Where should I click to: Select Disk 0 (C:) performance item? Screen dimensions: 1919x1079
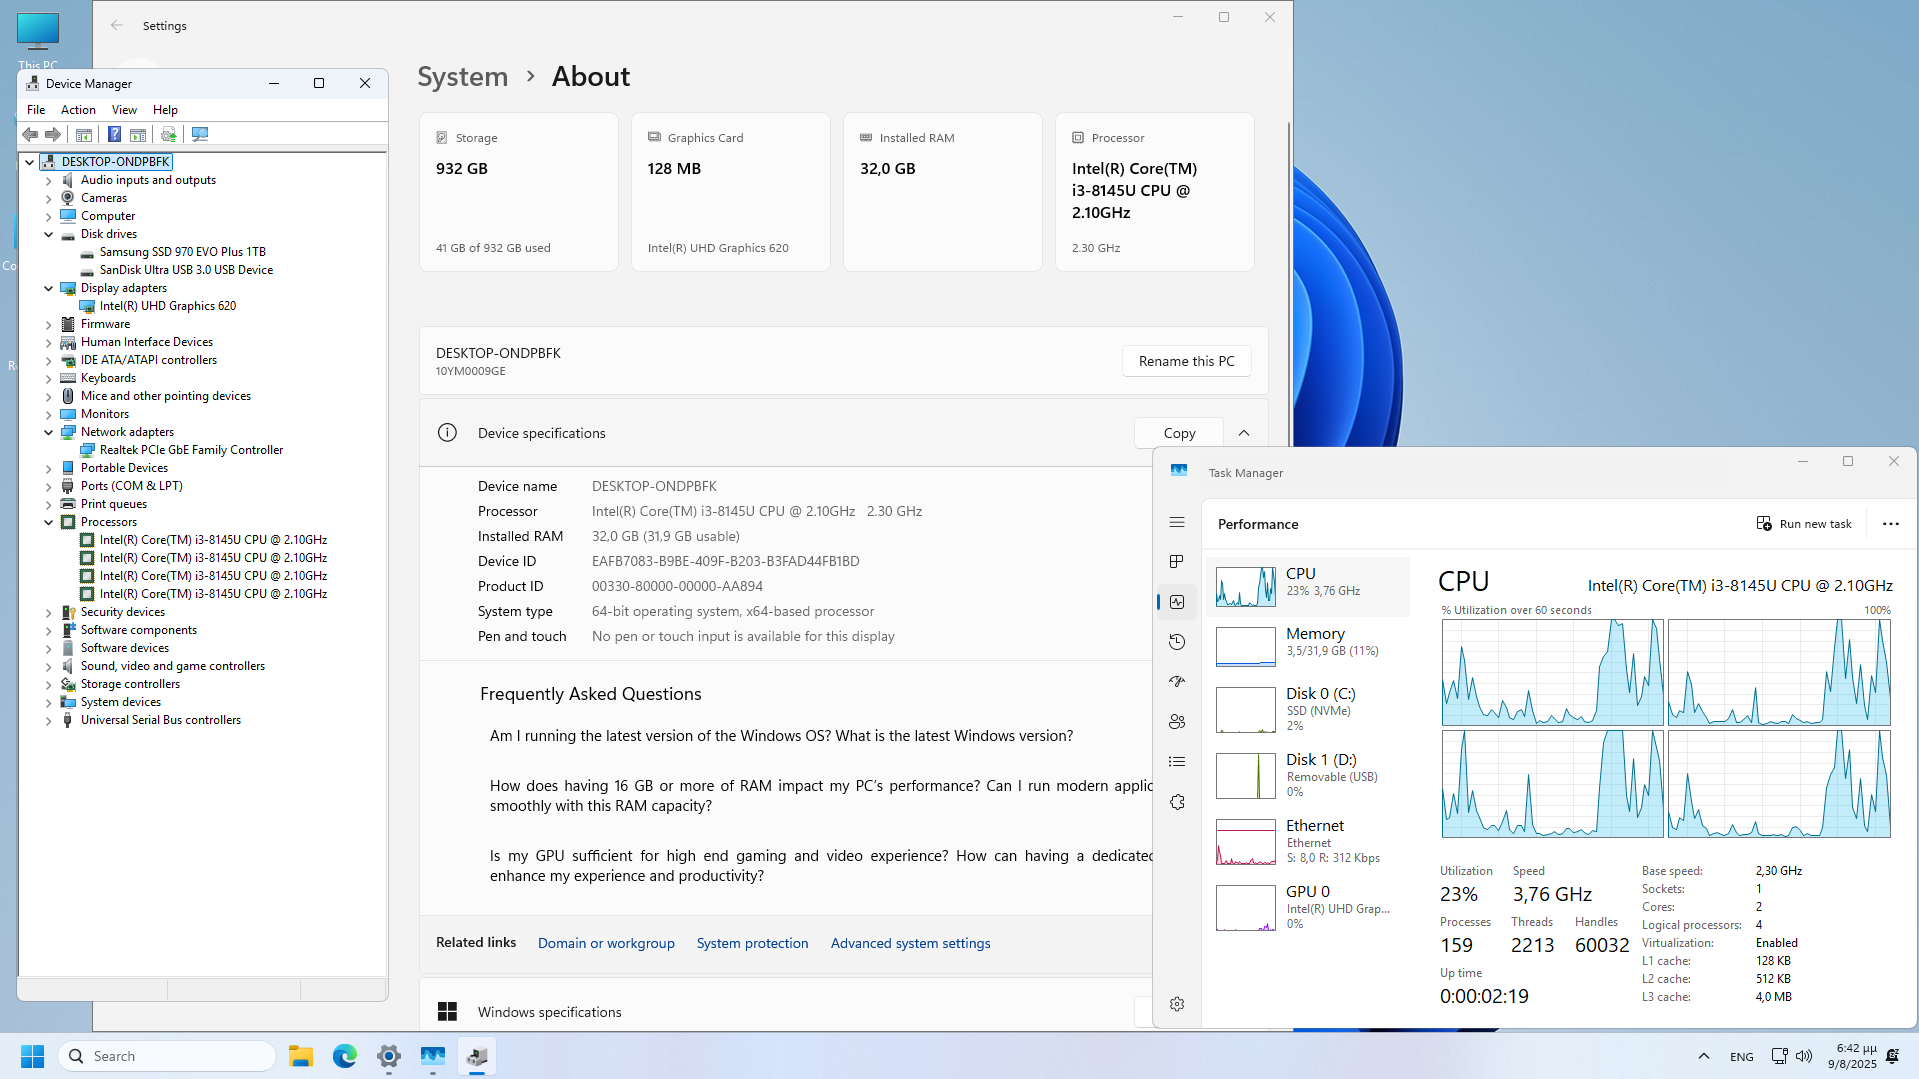click(1308, 709)
